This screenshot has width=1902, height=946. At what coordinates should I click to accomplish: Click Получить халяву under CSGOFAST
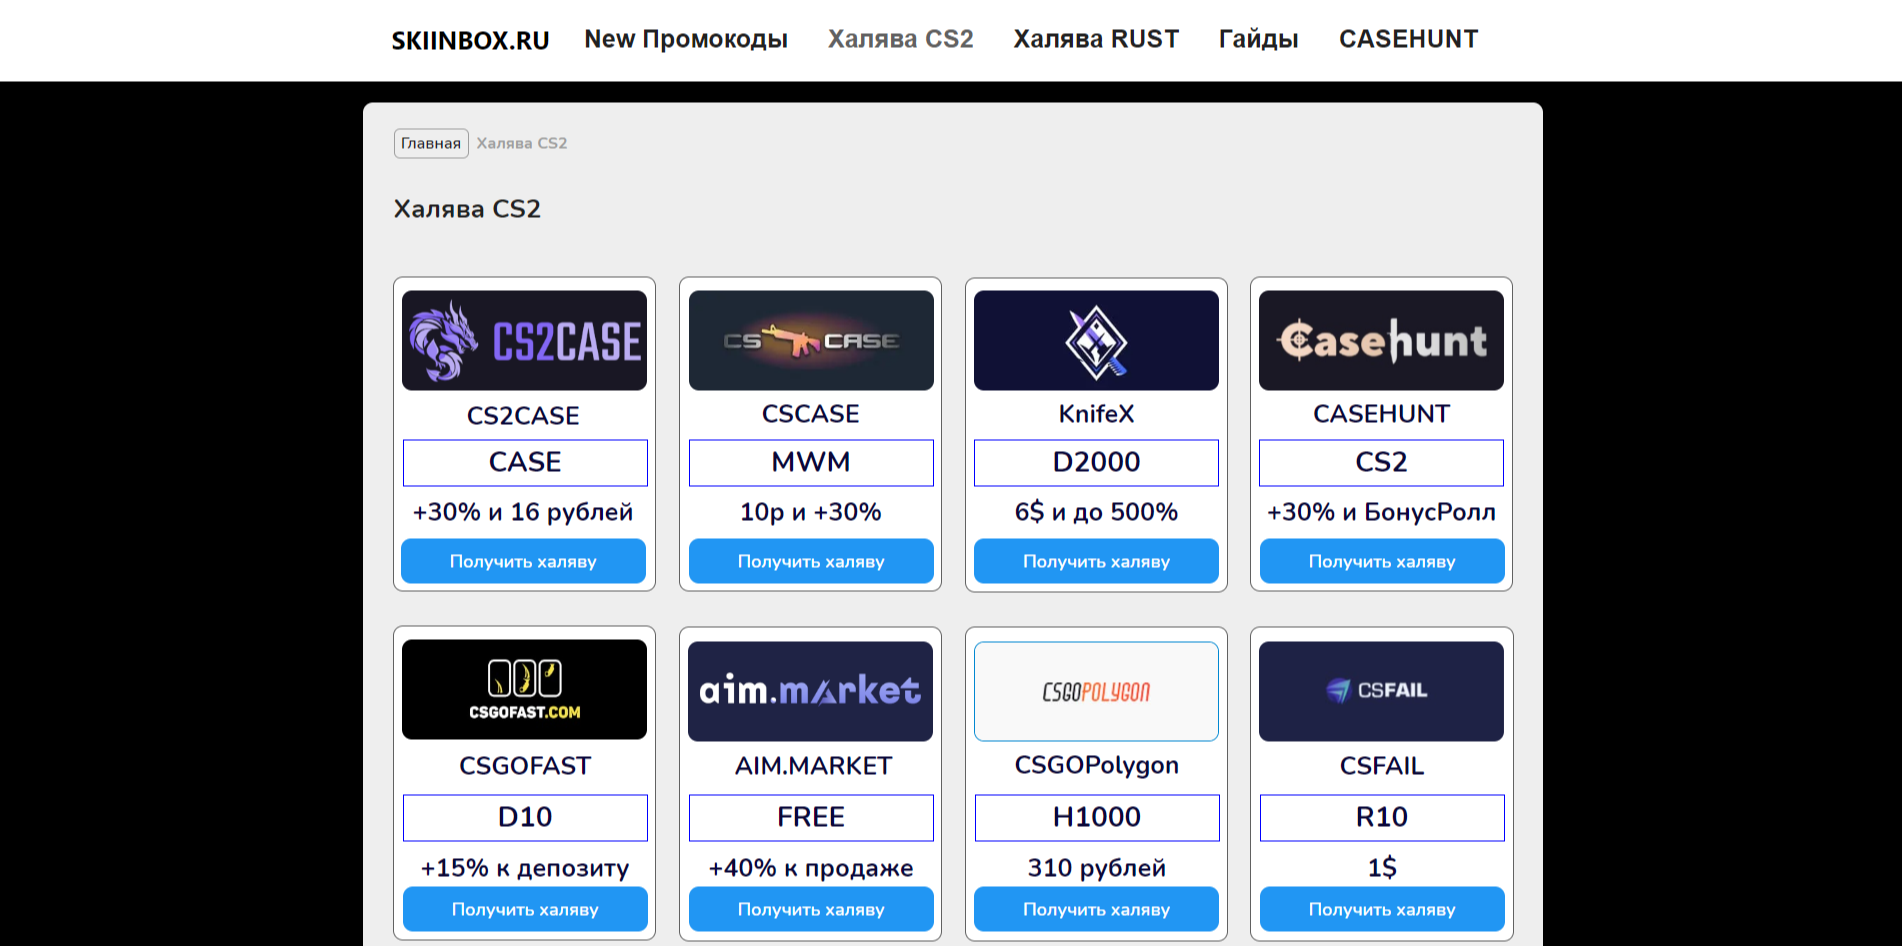[525, 909]
